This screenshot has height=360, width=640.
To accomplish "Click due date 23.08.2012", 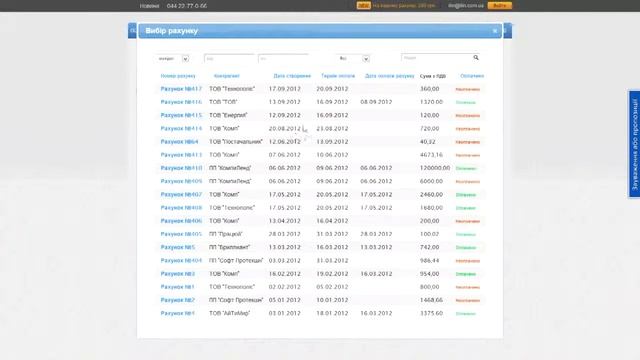I will tap(332, 129).
